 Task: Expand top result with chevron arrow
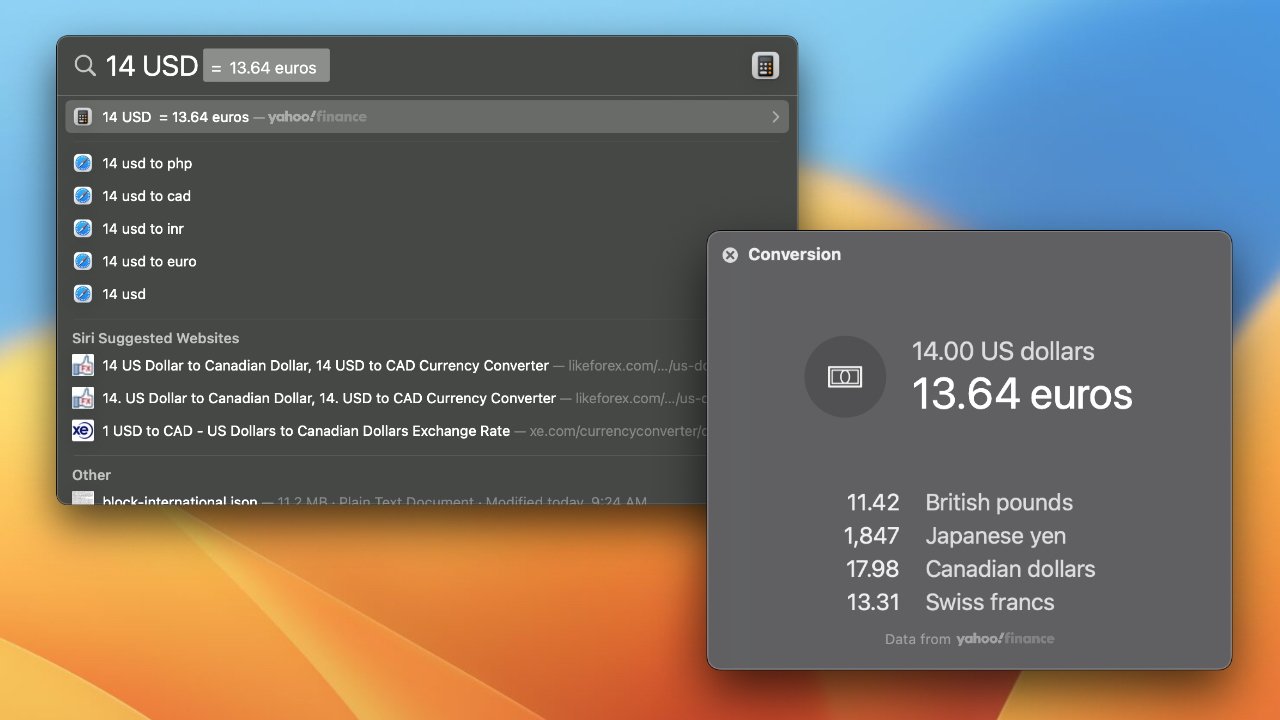click(x=775, y=117)
